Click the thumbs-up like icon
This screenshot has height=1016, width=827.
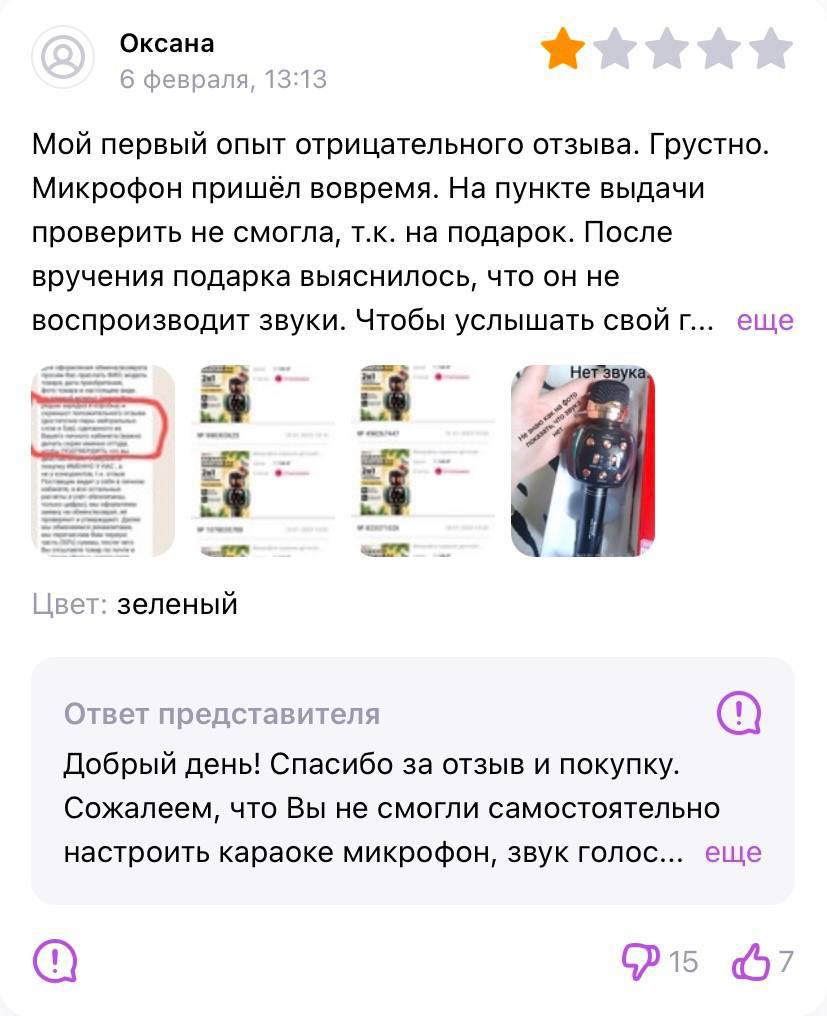tap(751, 961)
